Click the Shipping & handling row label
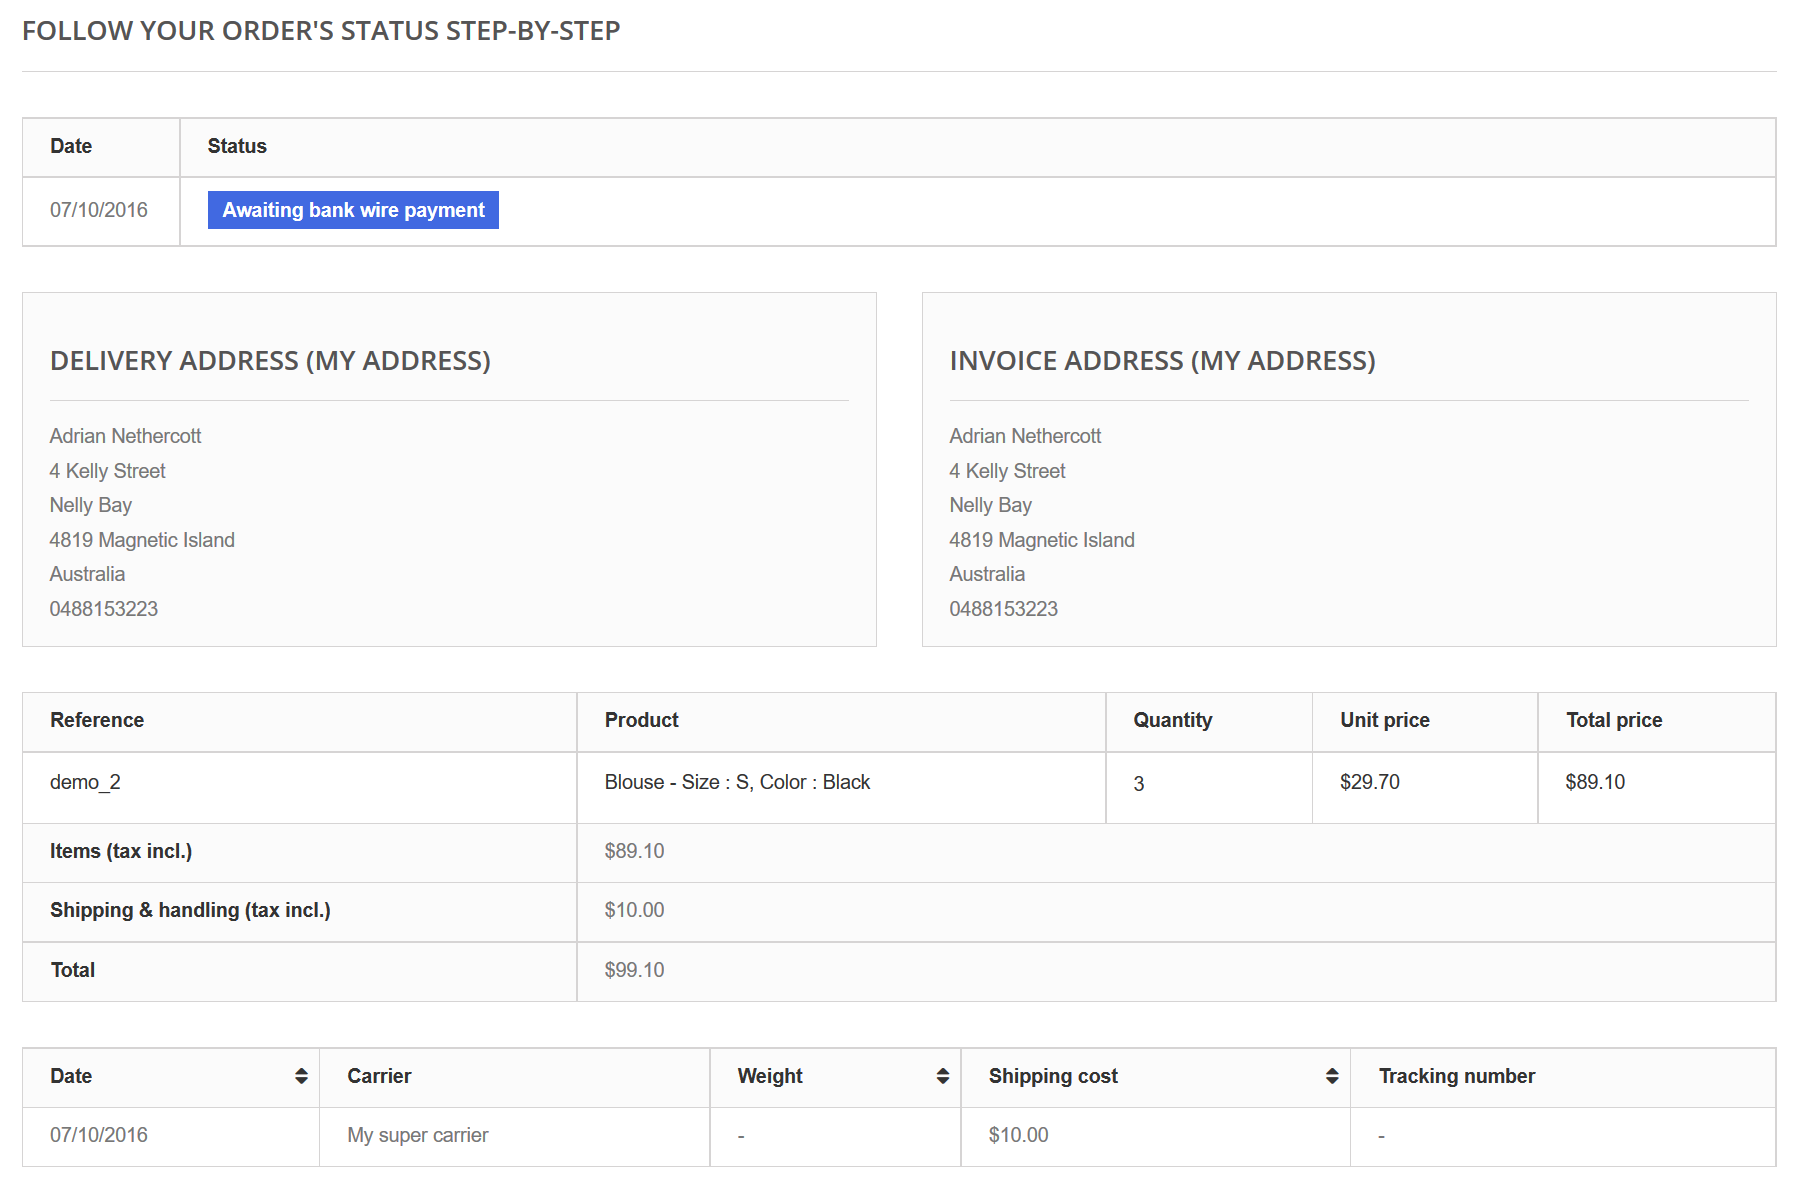 click(190, 910)
